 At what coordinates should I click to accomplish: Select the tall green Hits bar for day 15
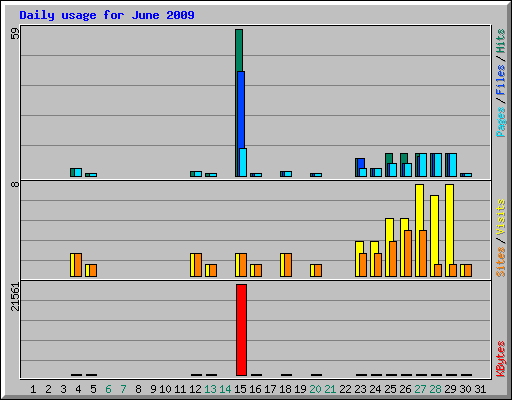238,50
